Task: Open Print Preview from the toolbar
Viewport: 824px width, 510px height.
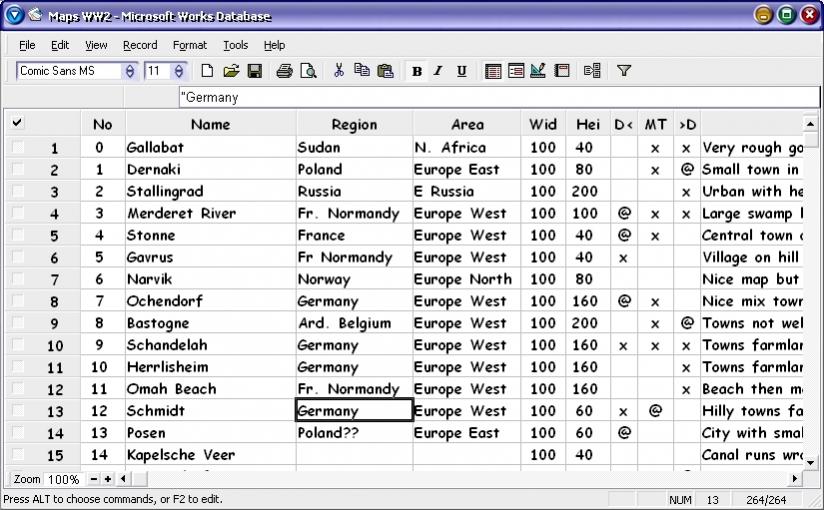Action: [x=308, y=71]
